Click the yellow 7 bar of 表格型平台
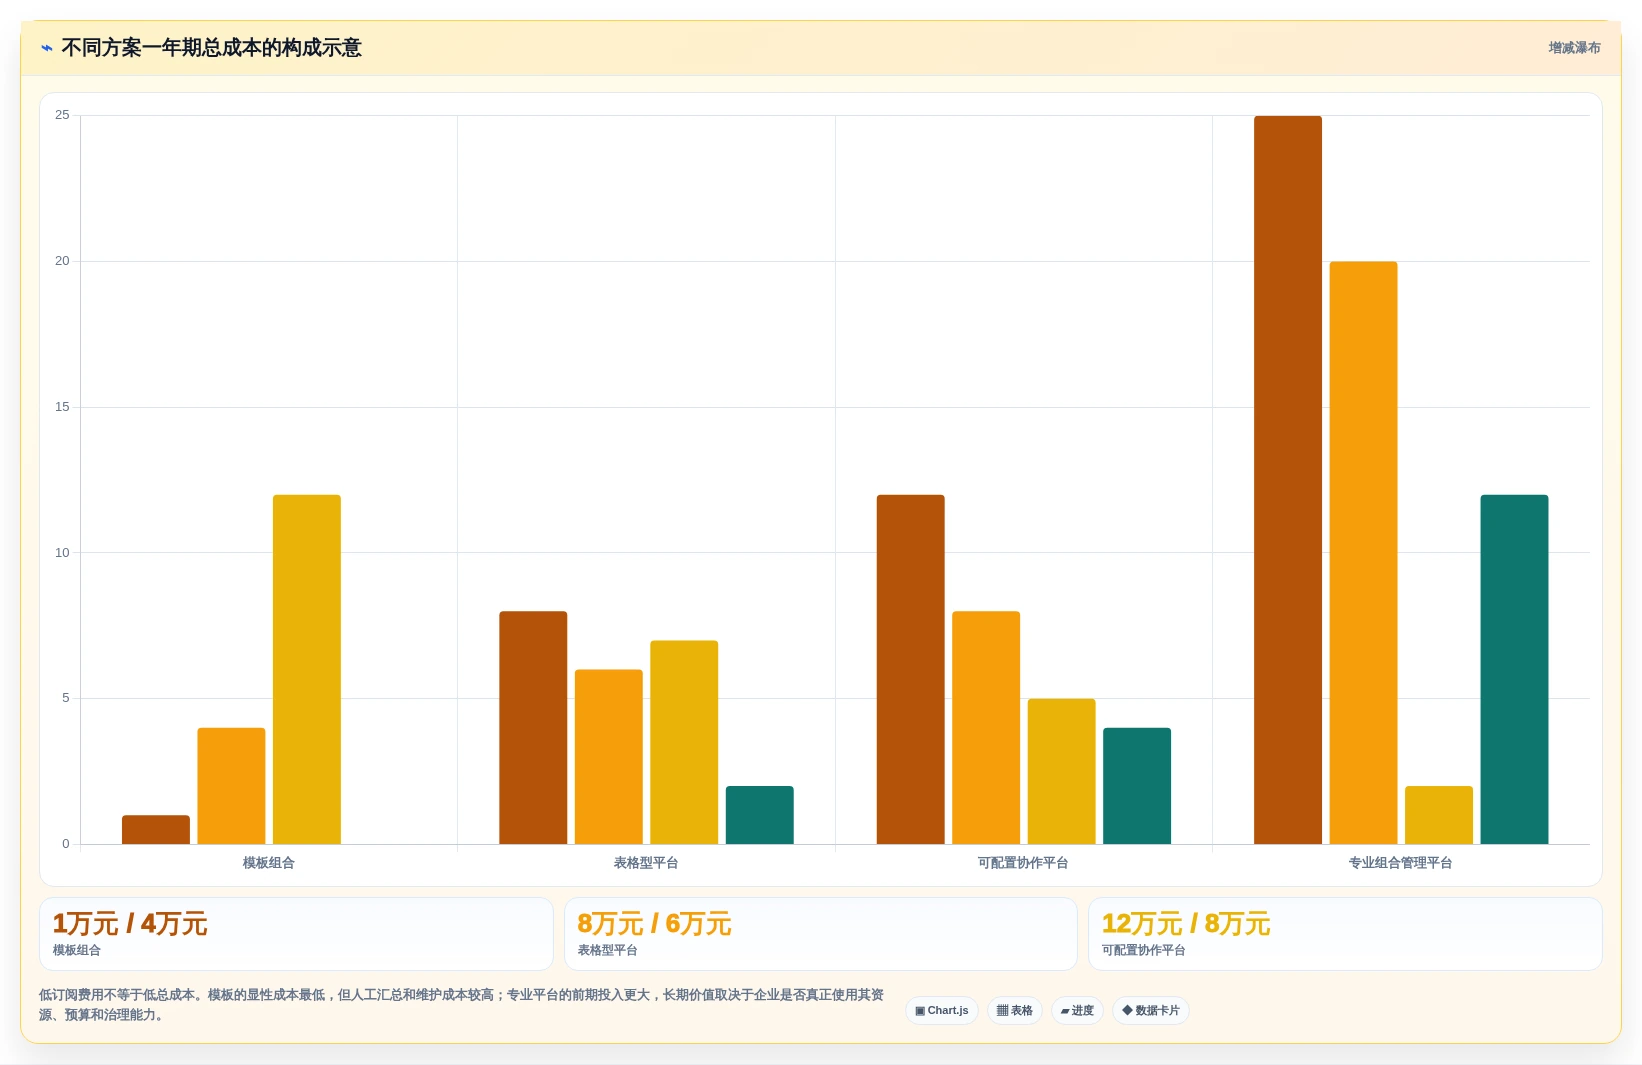The image size is (1642, 1065). click(684, 742)
